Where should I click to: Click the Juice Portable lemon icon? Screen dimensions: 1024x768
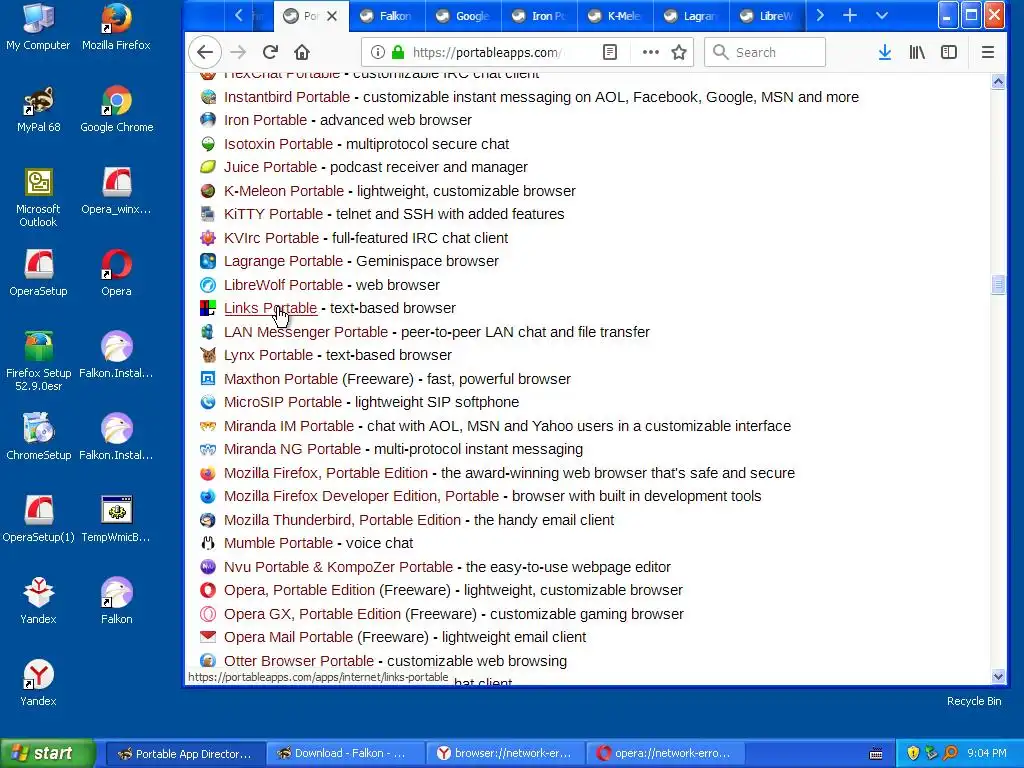(208, 167)
